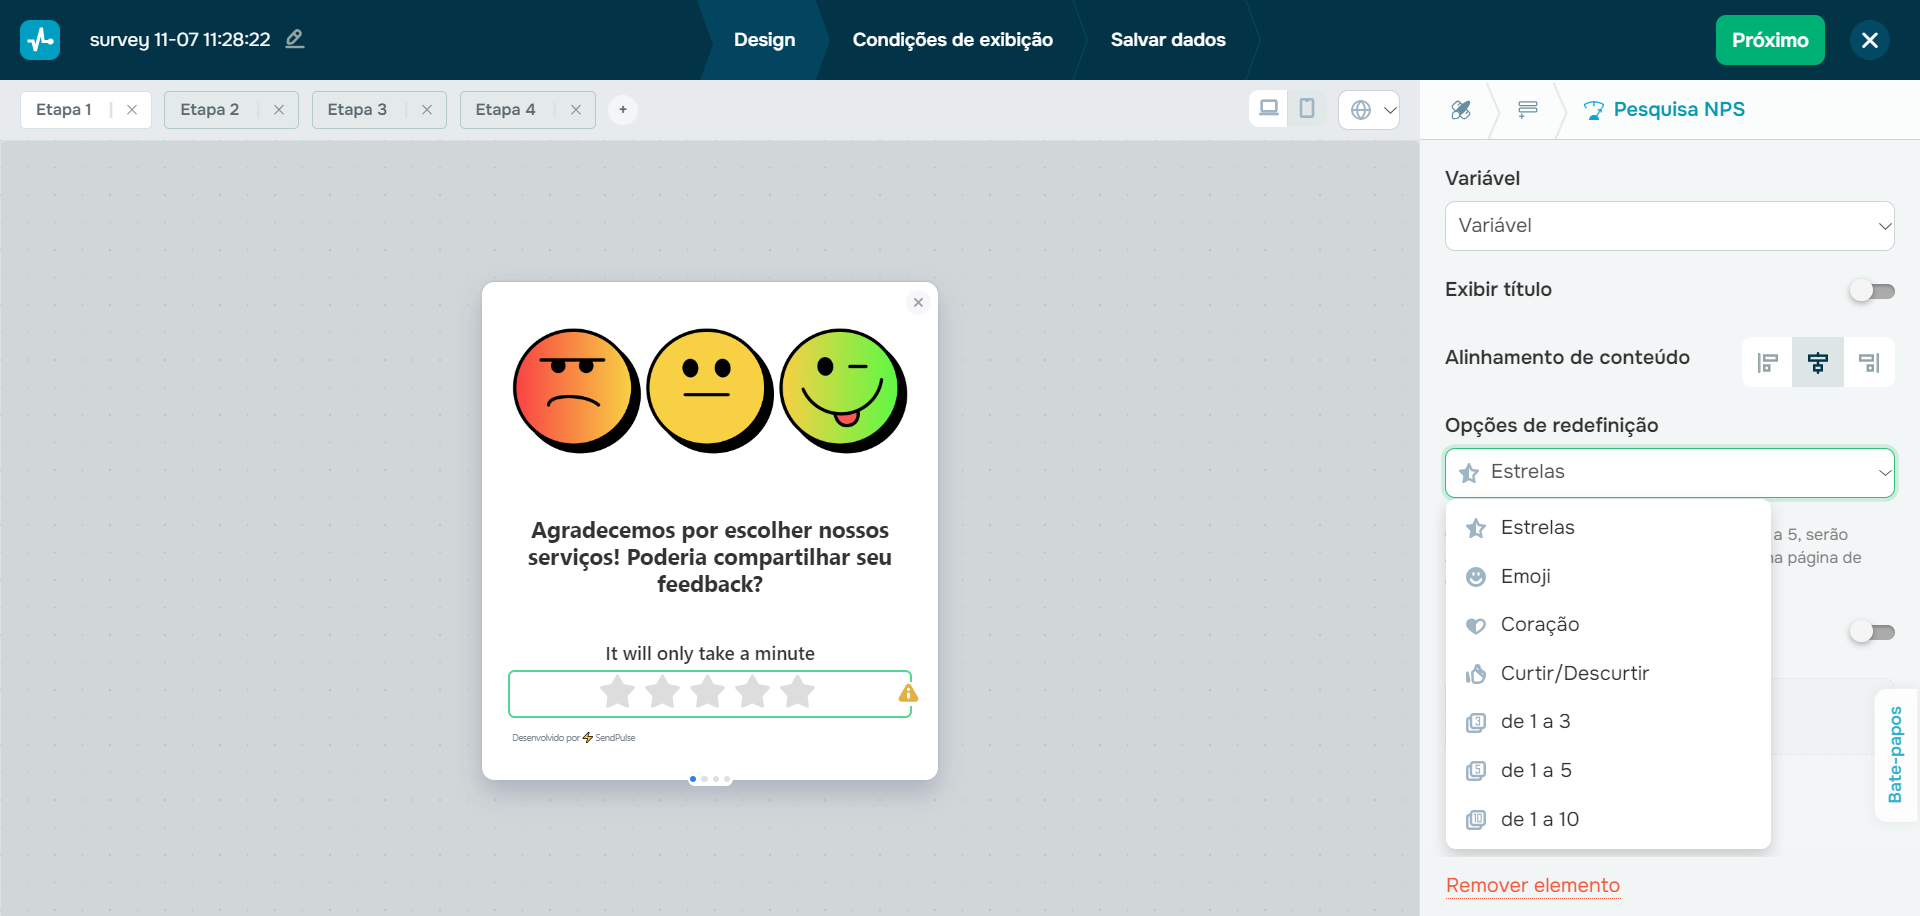This screenshot has width=1920, height=916.
Task: Open the design style panel icon
Action: tap(1461, 110)
